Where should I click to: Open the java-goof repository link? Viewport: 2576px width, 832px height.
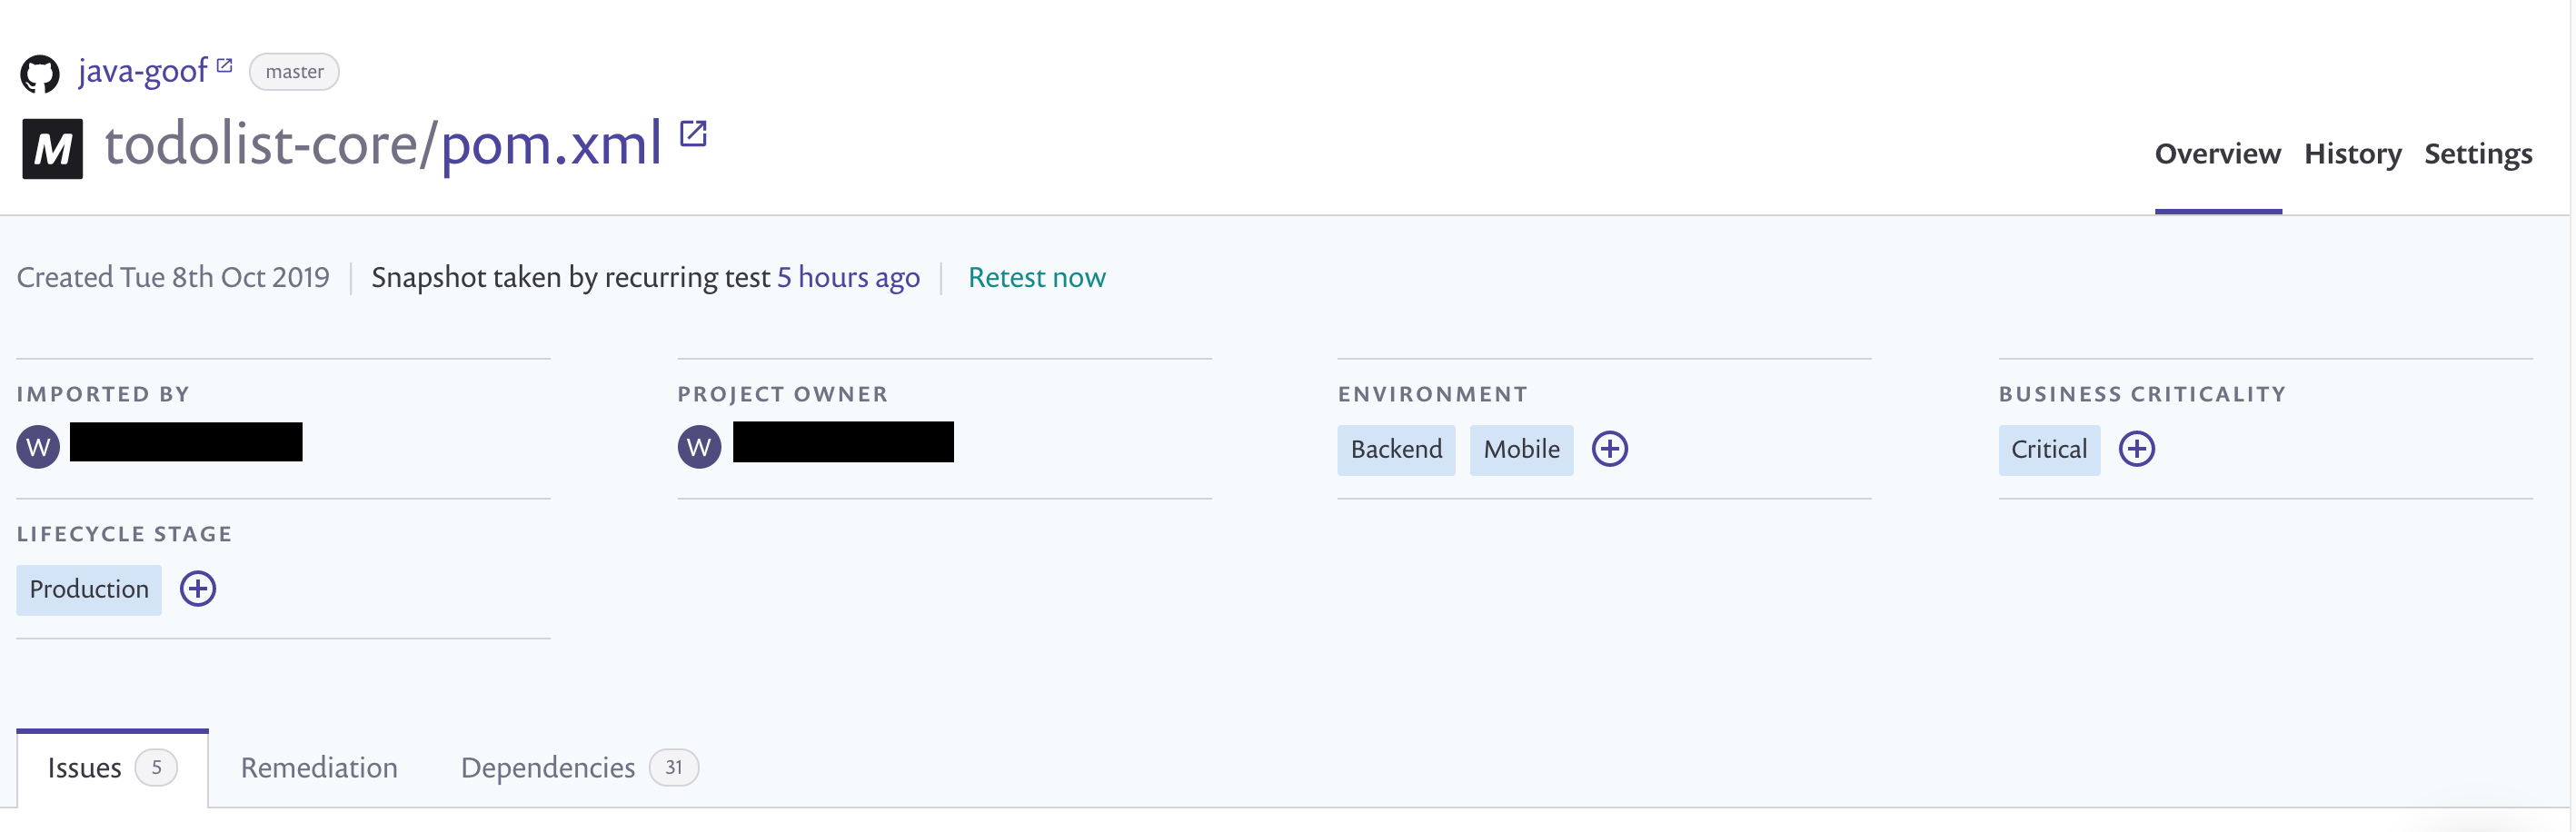[x=142, y=71]
